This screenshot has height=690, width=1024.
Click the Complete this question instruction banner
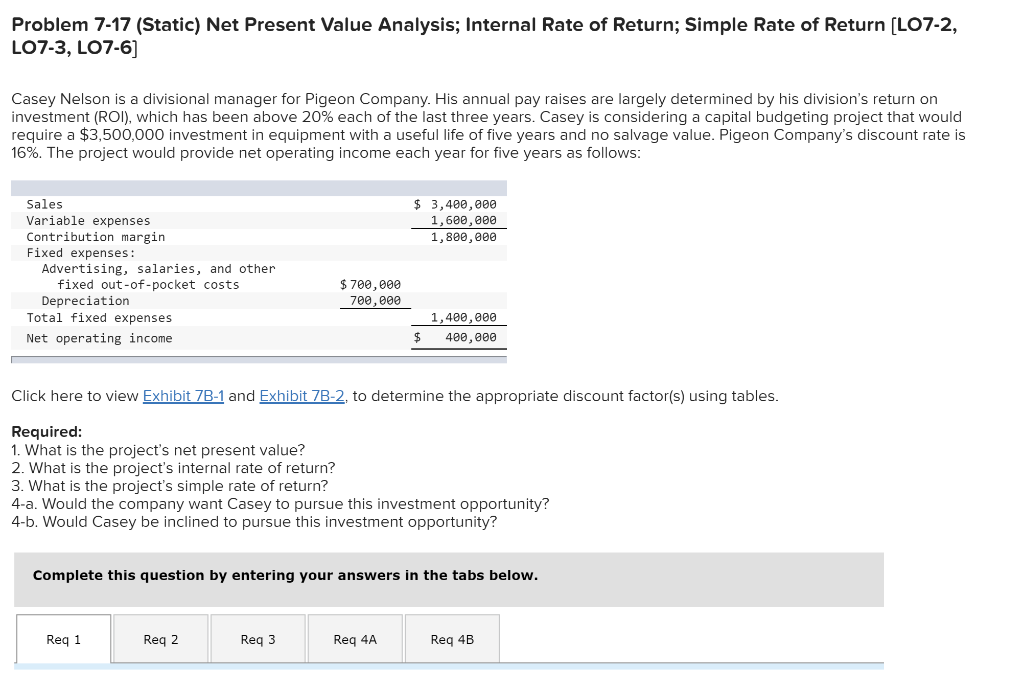[x=285, y=575]
